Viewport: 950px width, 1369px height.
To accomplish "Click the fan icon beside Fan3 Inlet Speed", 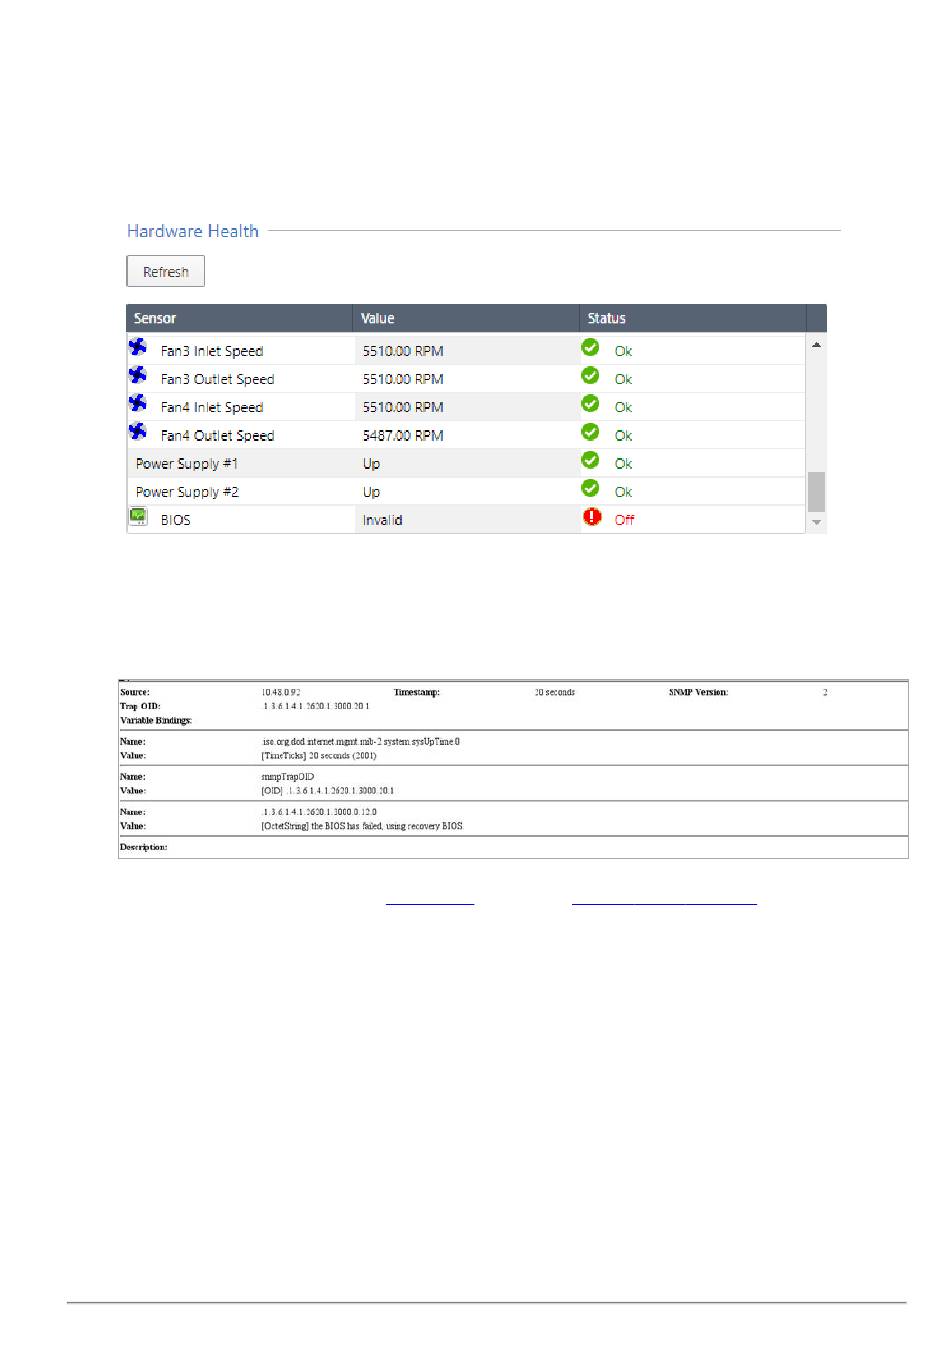I will click(138, 347).
